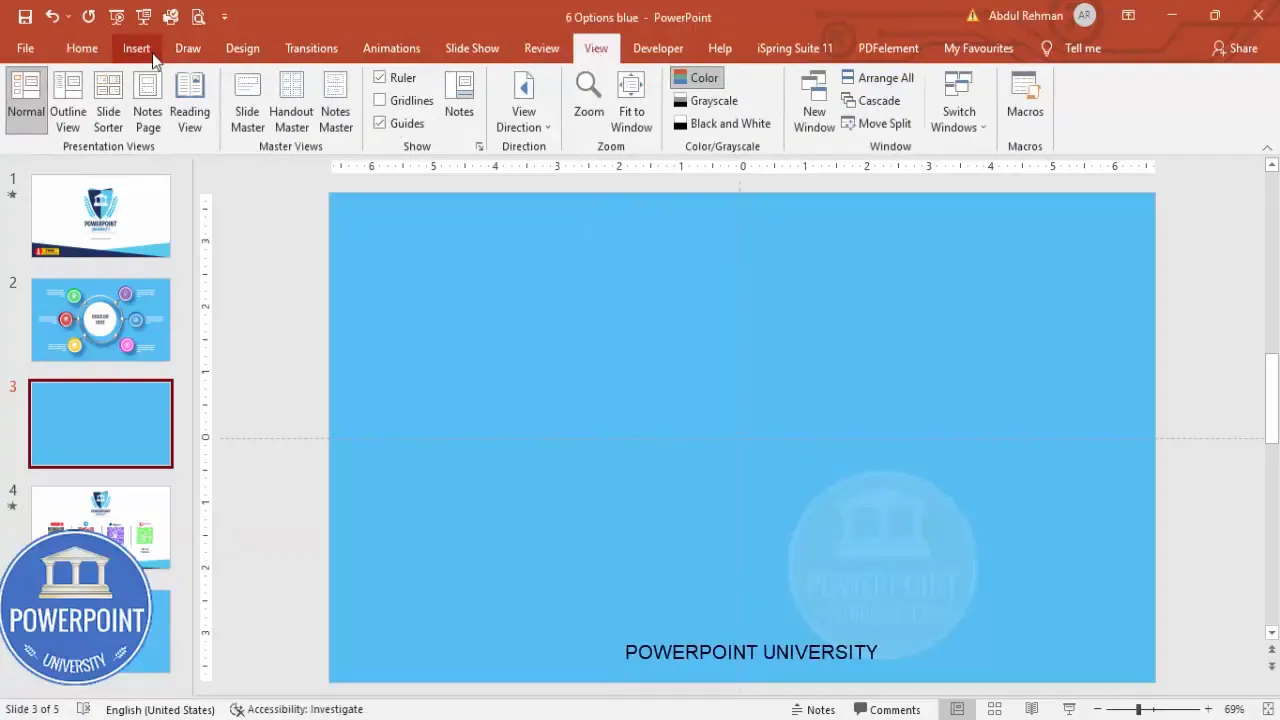Open the Zoom dialog magnifier

(589, 95)
